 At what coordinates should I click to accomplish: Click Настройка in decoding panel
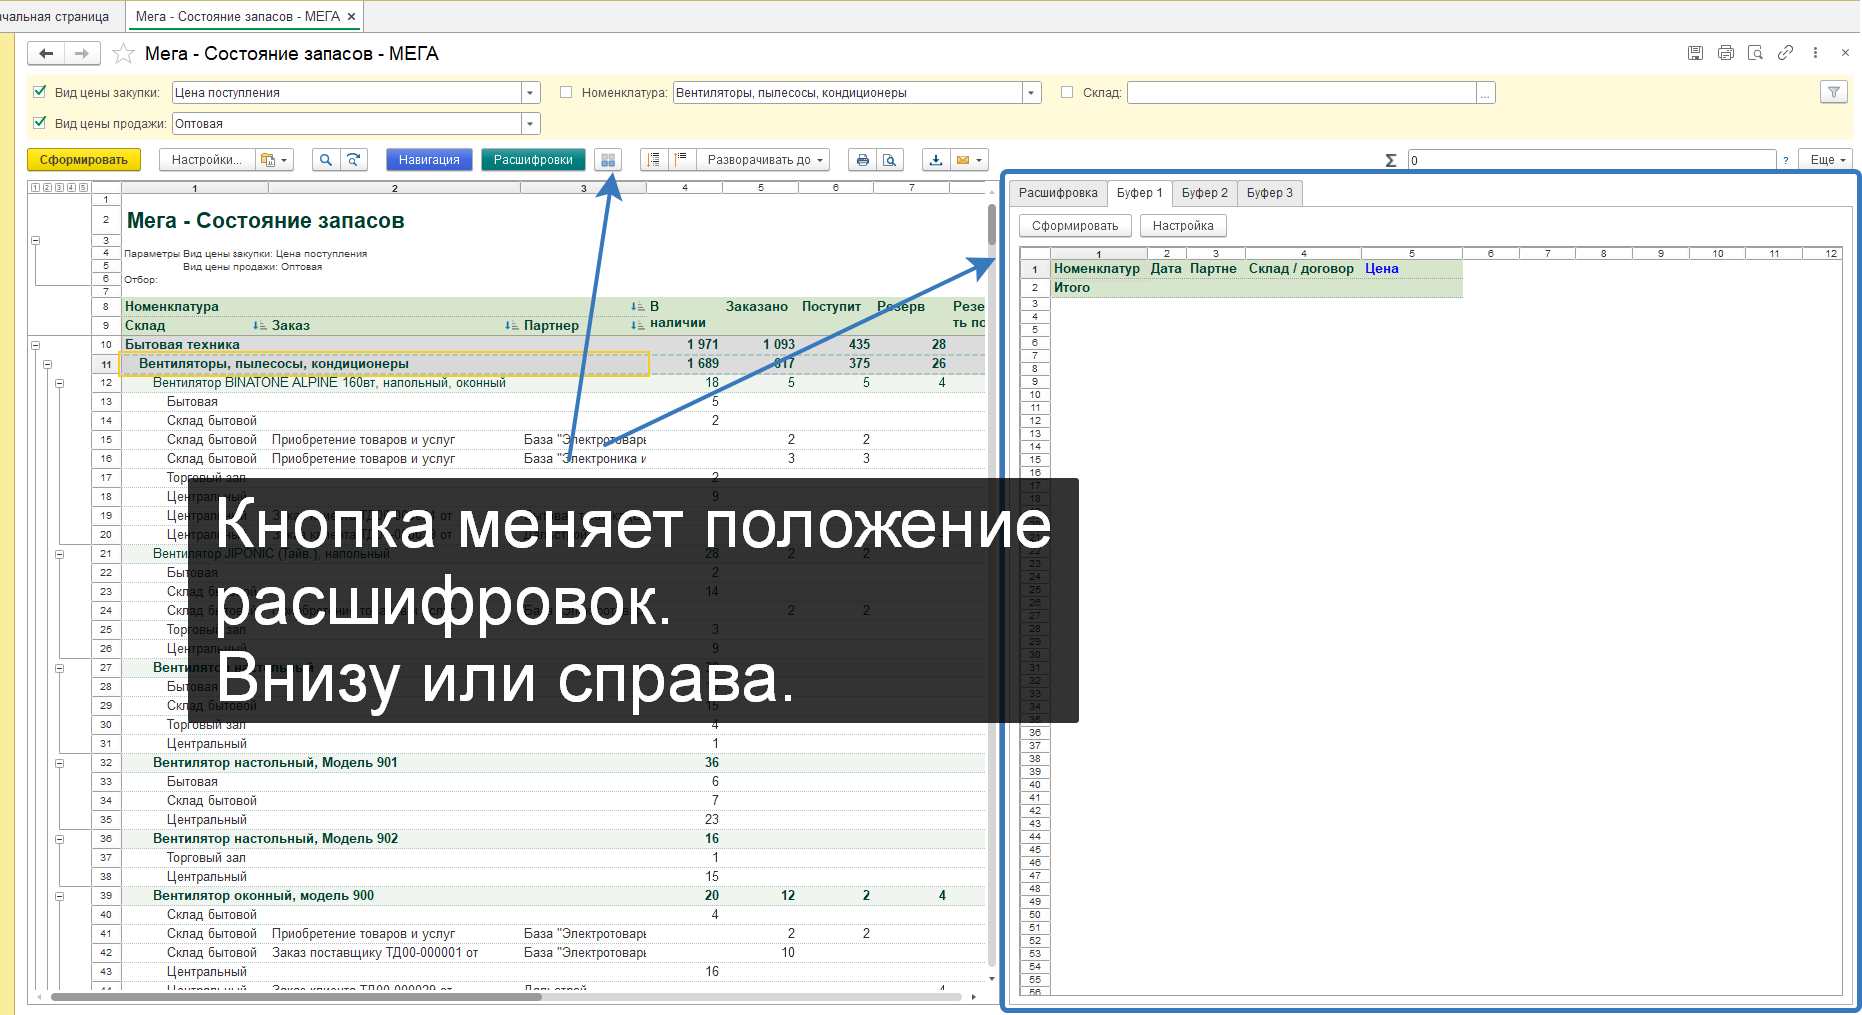[1183, 226]
